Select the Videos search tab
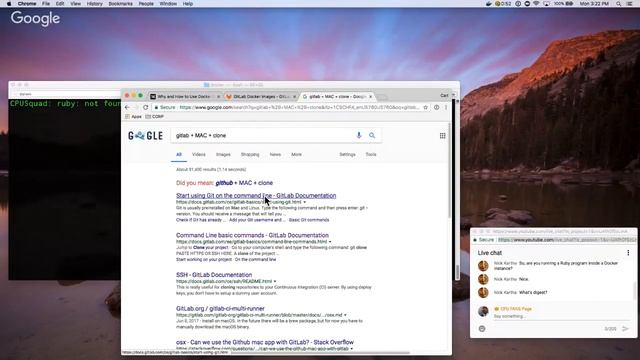 tap(199, 155)
